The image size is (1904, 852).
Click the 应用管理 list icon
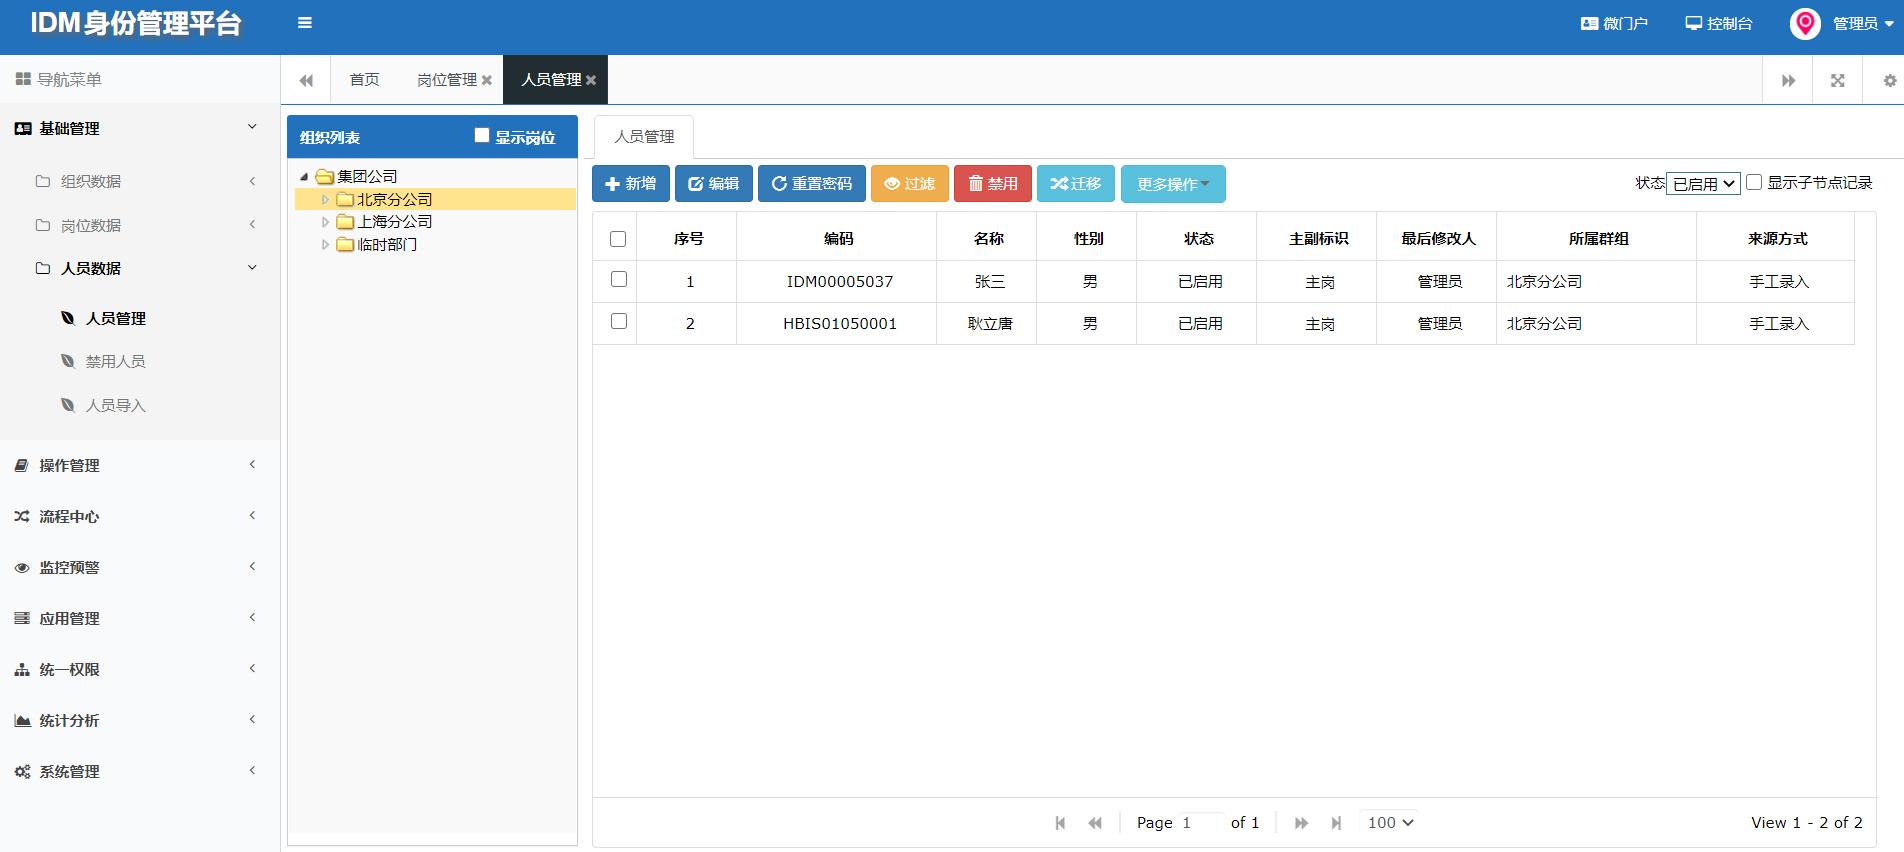22,618
